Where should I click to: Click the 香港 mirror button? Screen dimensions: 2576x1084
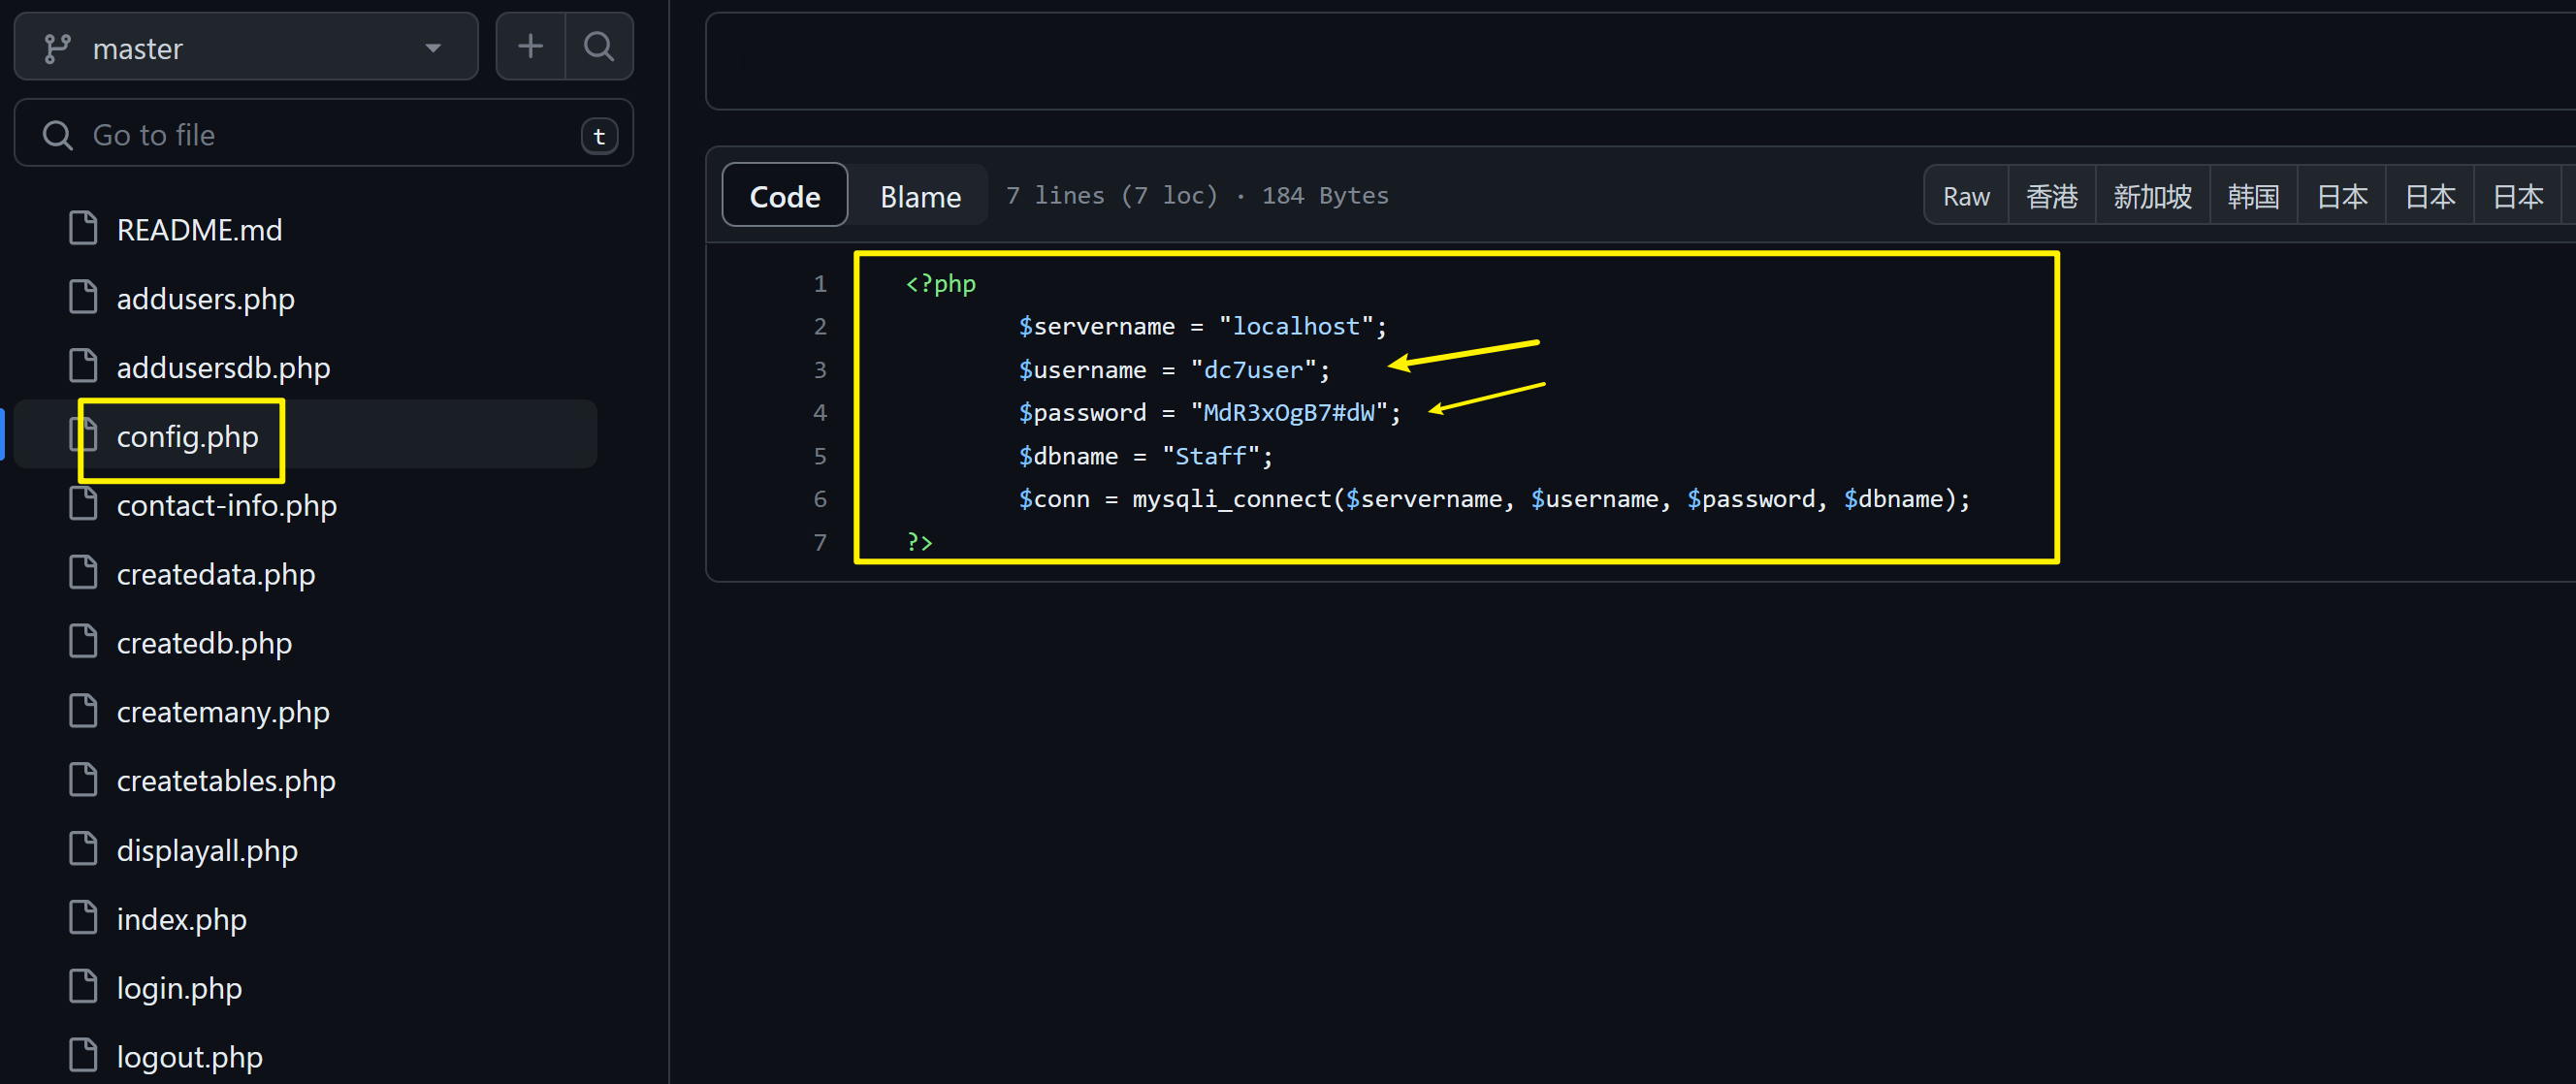click(x=2052, y=196)
